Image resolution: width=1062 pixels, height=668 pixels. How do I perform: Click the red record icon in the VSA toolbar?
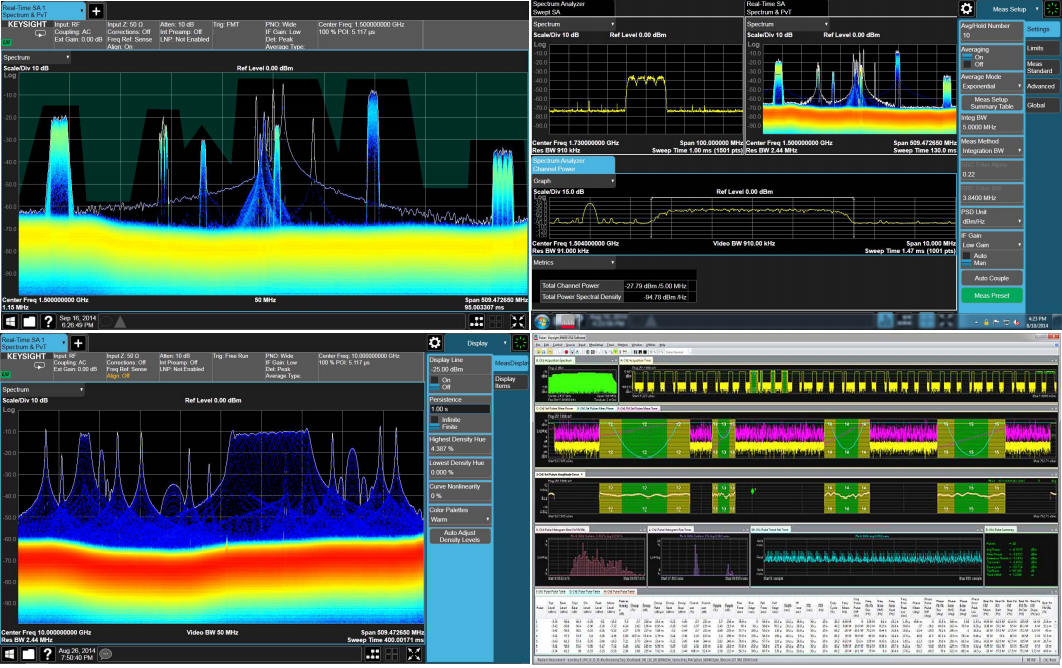(x=564, y=352)
